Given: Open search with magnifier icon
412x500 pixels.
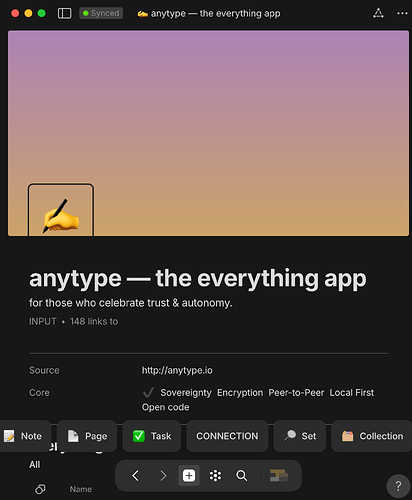Looking at the screenshot, I should pos(242,476).
